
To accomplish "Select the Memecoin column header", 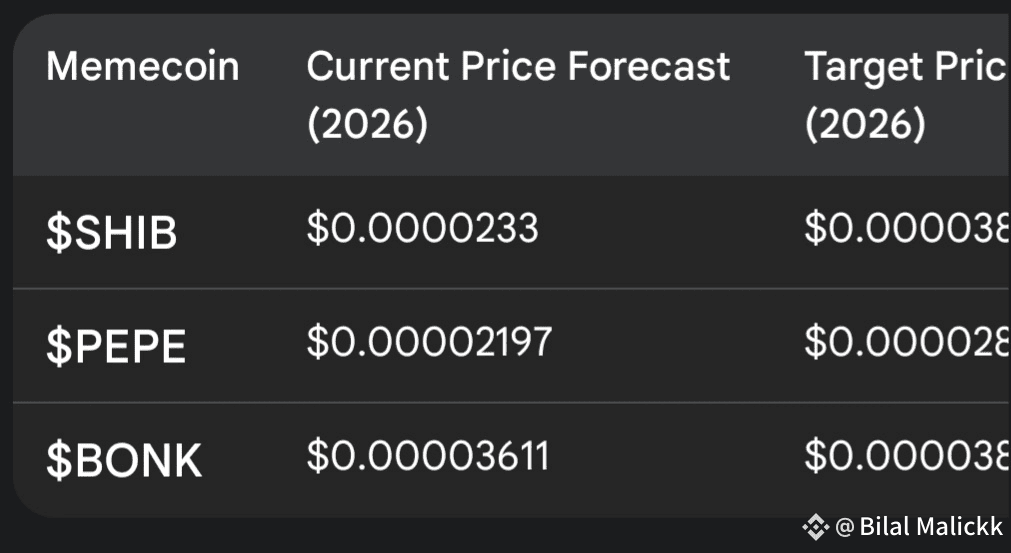I will (x=142, y=66).
